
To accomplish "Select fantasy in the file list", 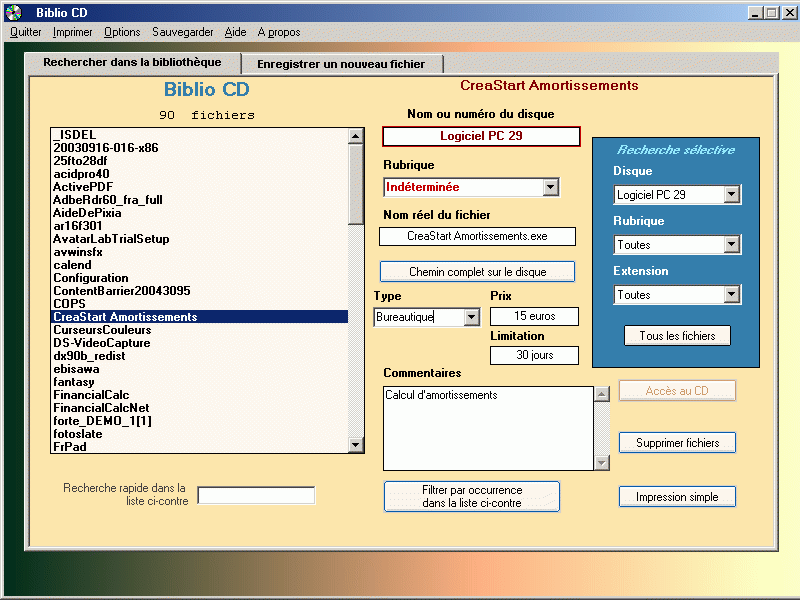I will click(x=199, y=382).
